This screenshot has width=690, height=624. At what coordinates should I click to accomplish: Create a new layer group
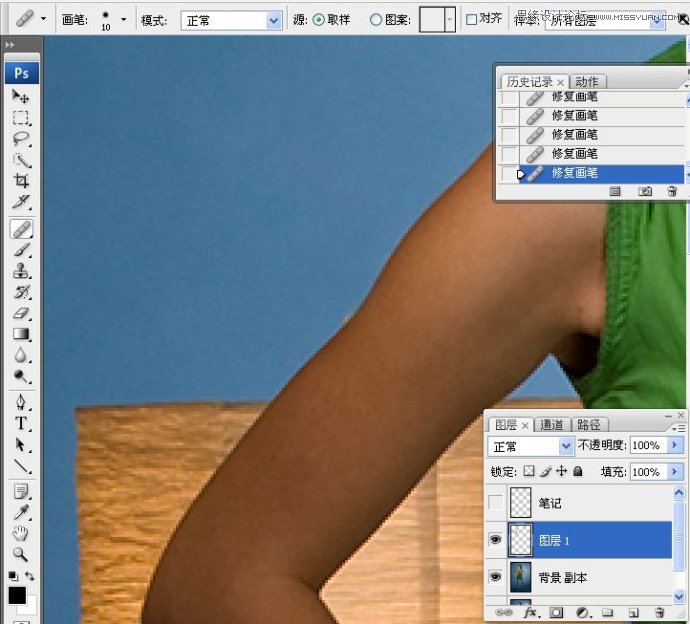point(608,613)
